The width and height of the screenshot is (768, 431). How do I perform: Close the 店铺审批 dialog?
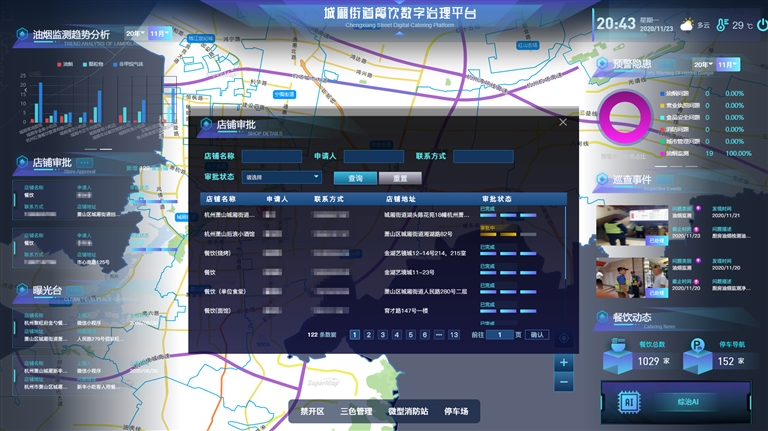click(x=563, y=122)
